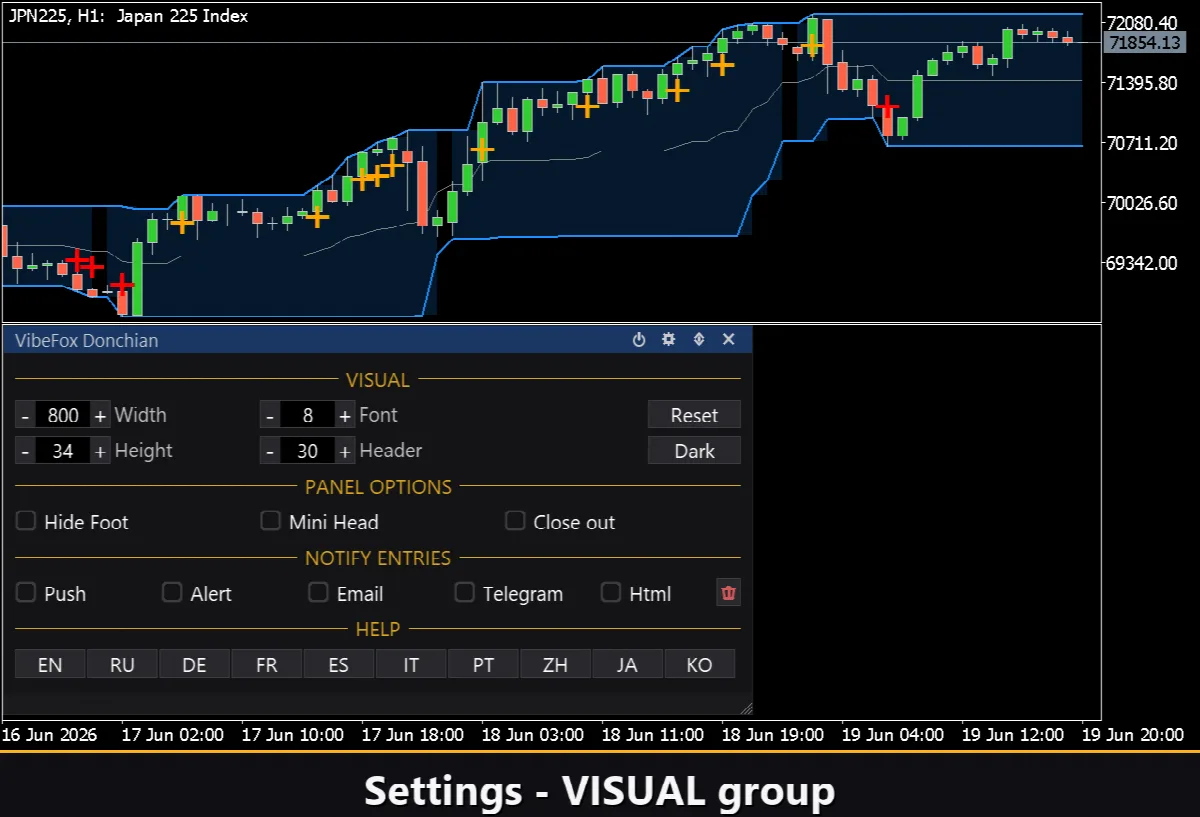Decrease the Height value with minus

tap(25, 451)
